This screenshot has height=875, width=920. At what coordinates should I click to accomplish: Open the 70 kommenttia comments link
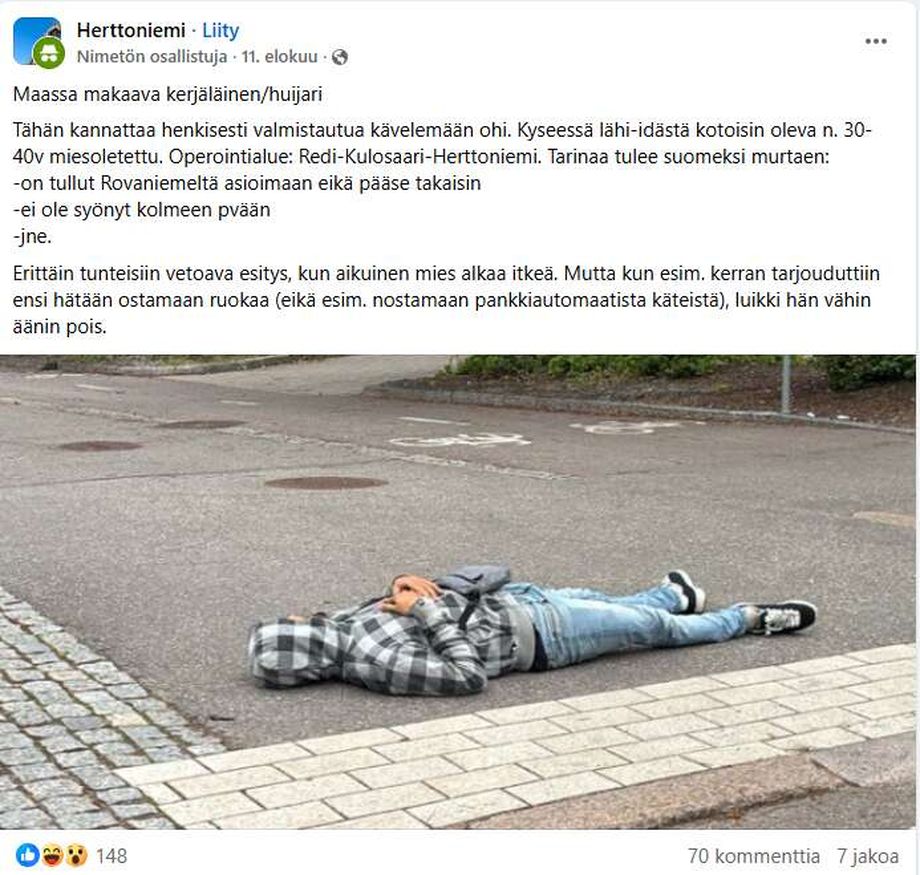[x=754, y=856]
